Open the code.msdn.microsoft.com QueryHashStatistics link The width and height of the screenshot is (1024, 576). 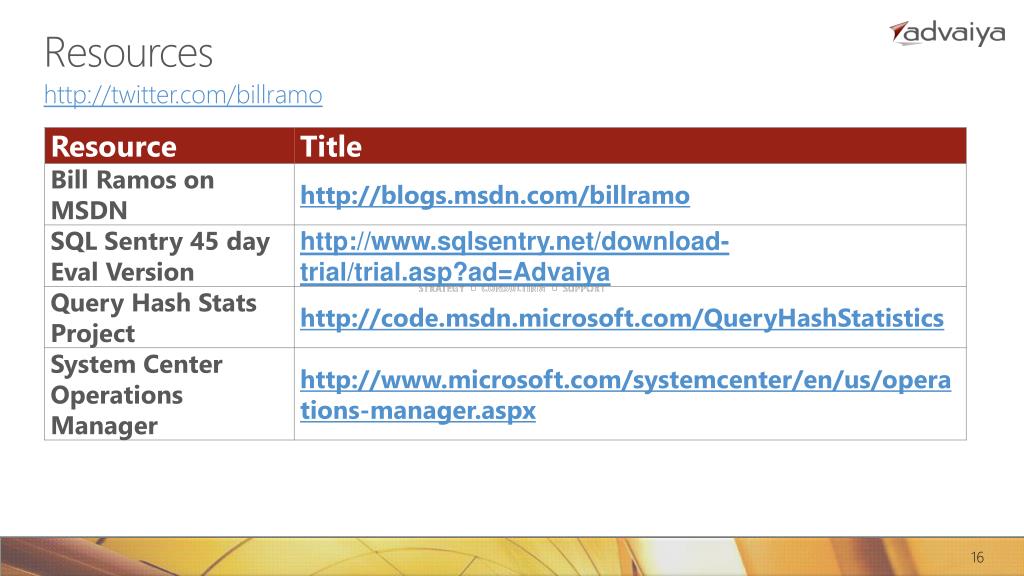(x=622, y=318)
